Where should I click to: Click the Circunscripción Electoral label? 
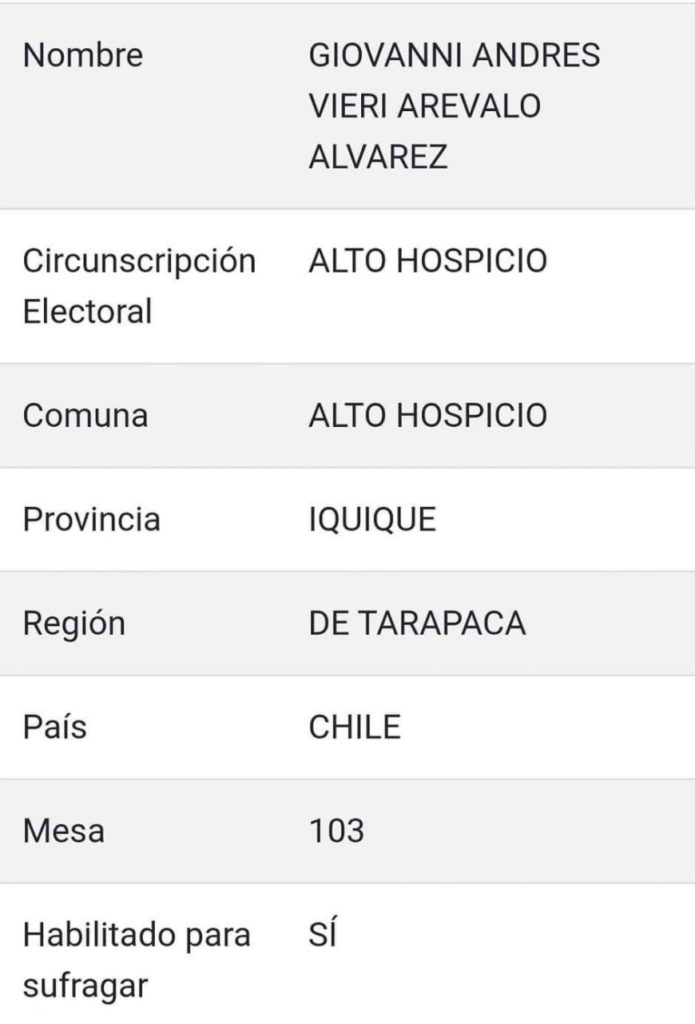tap(139, 286)
